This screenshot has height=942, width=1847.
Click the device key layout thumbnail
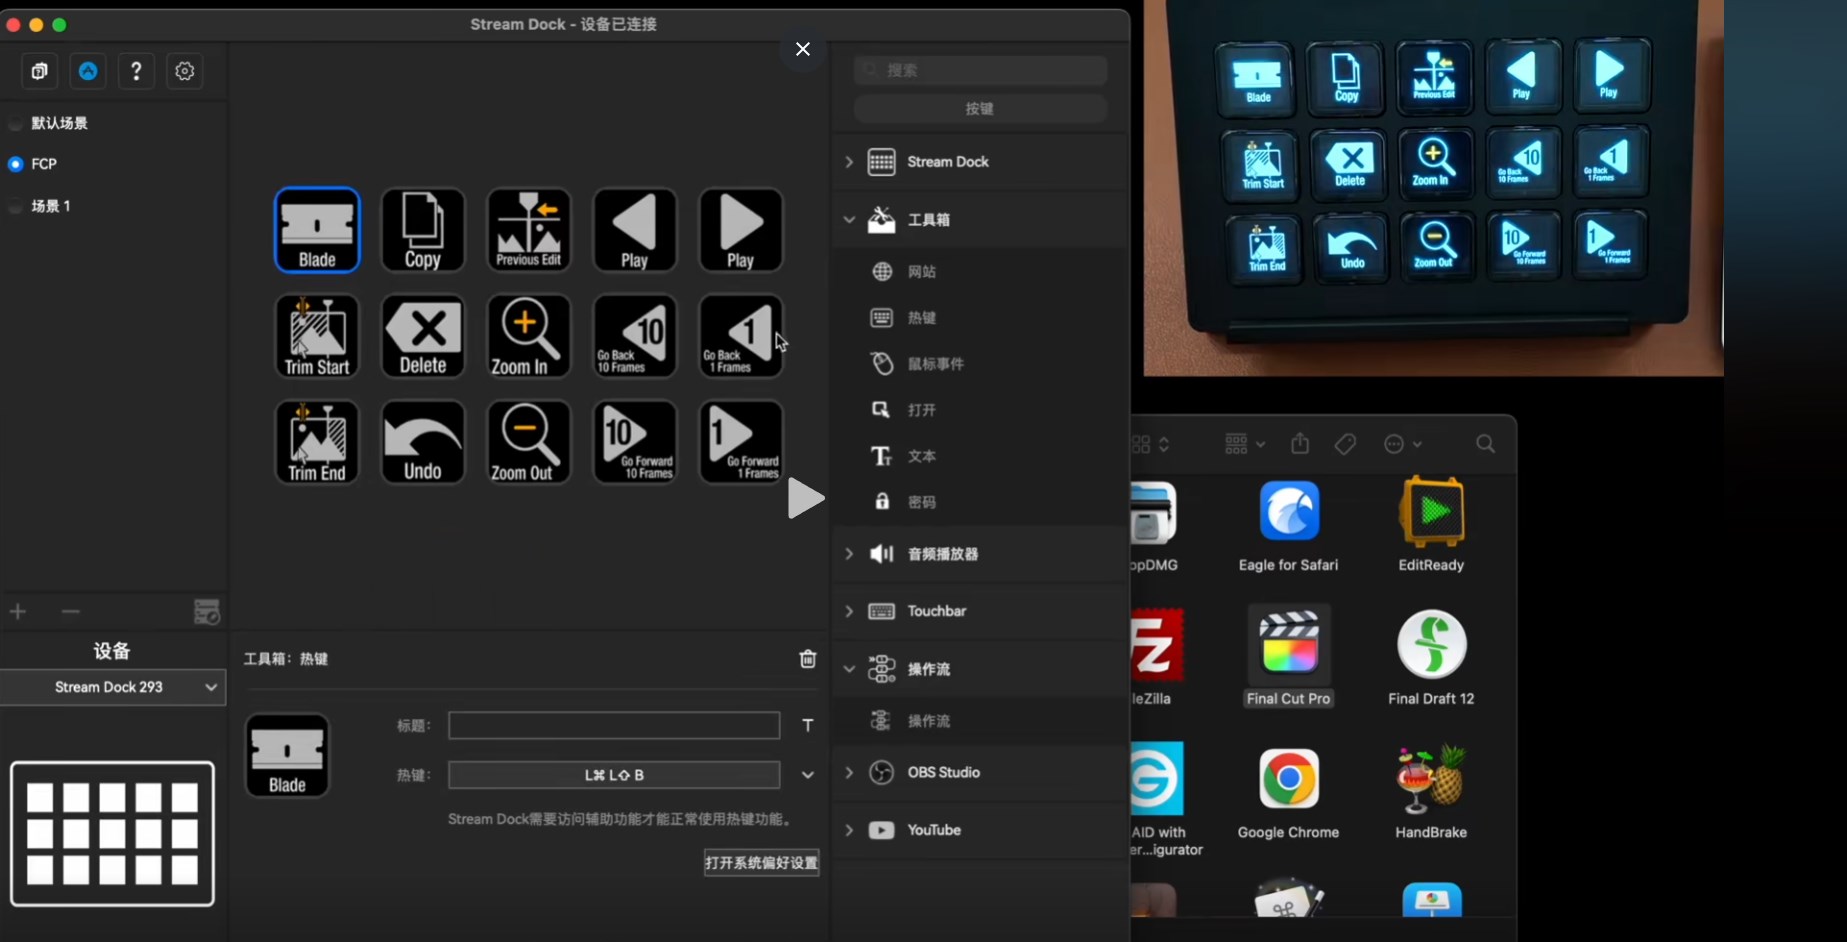pos(112,834)
